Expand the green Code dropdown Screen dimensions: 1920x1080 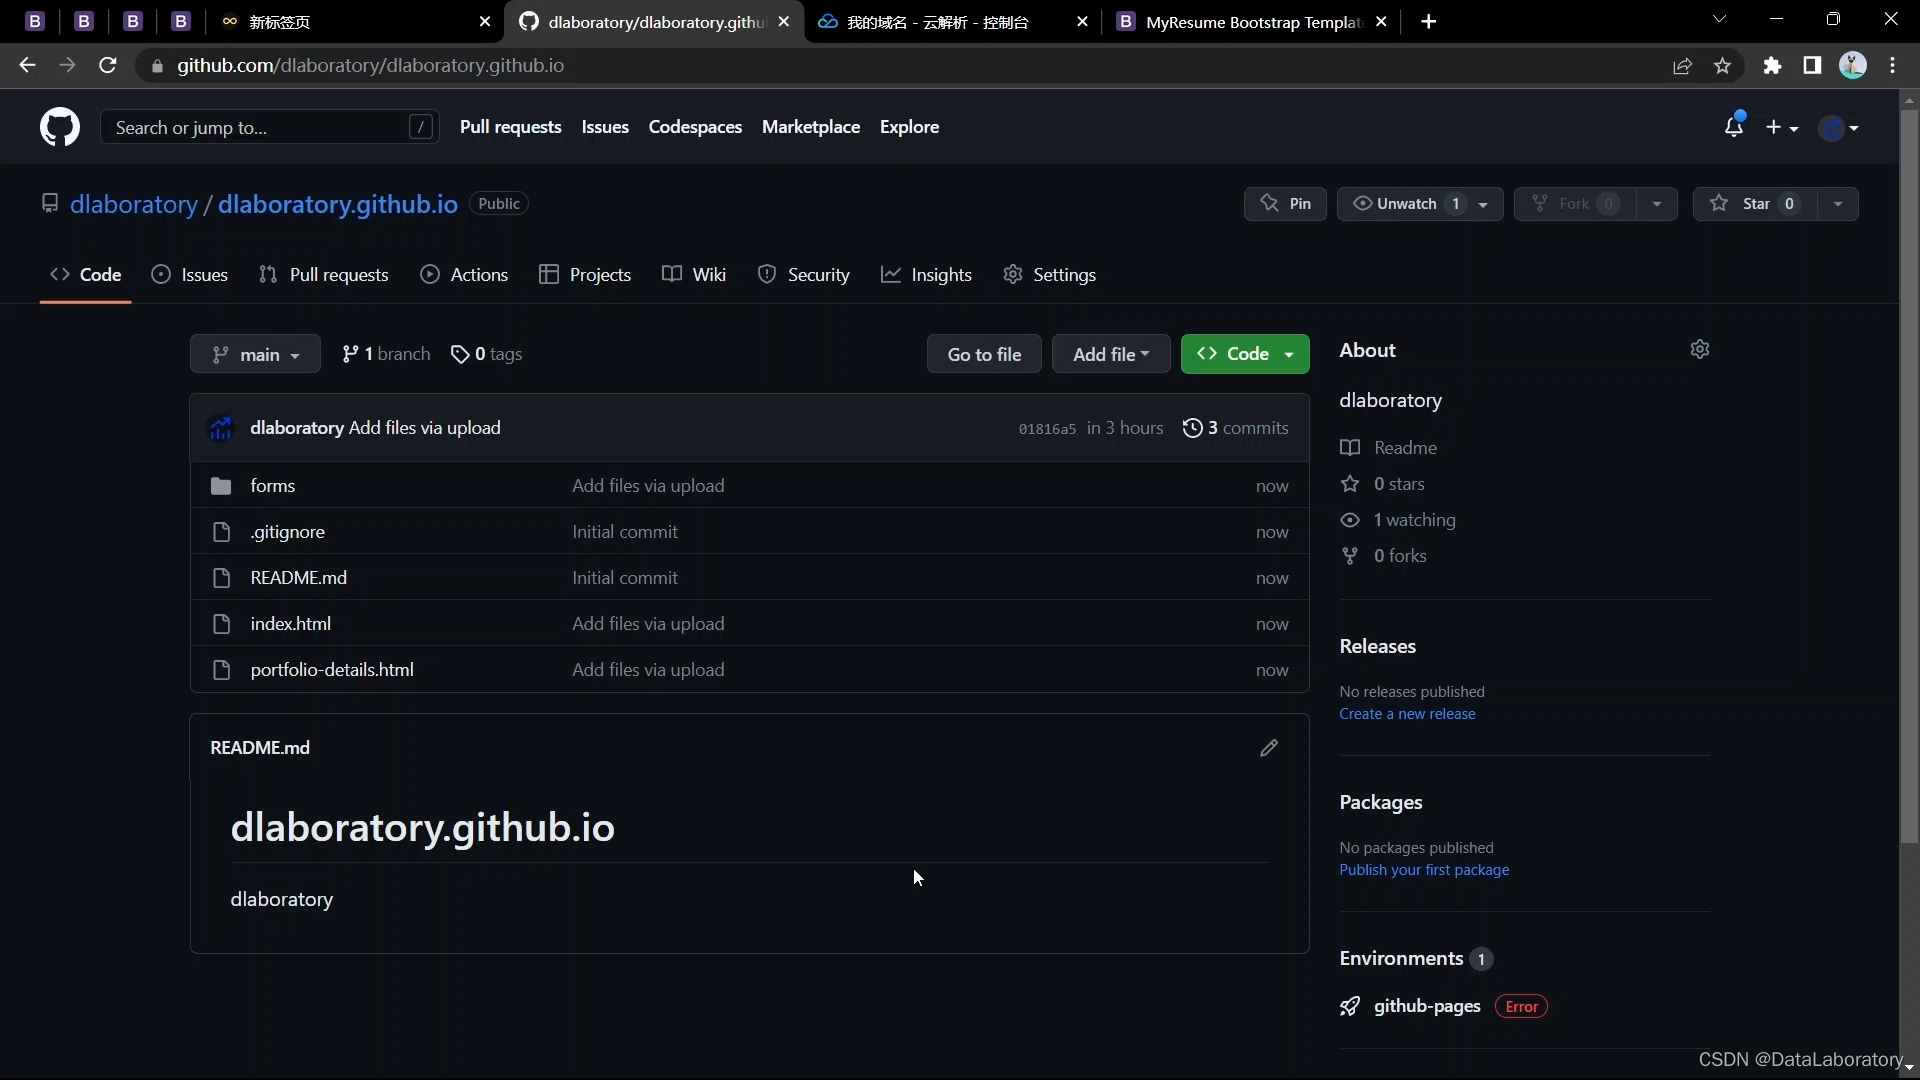(x=1244, y=354)
